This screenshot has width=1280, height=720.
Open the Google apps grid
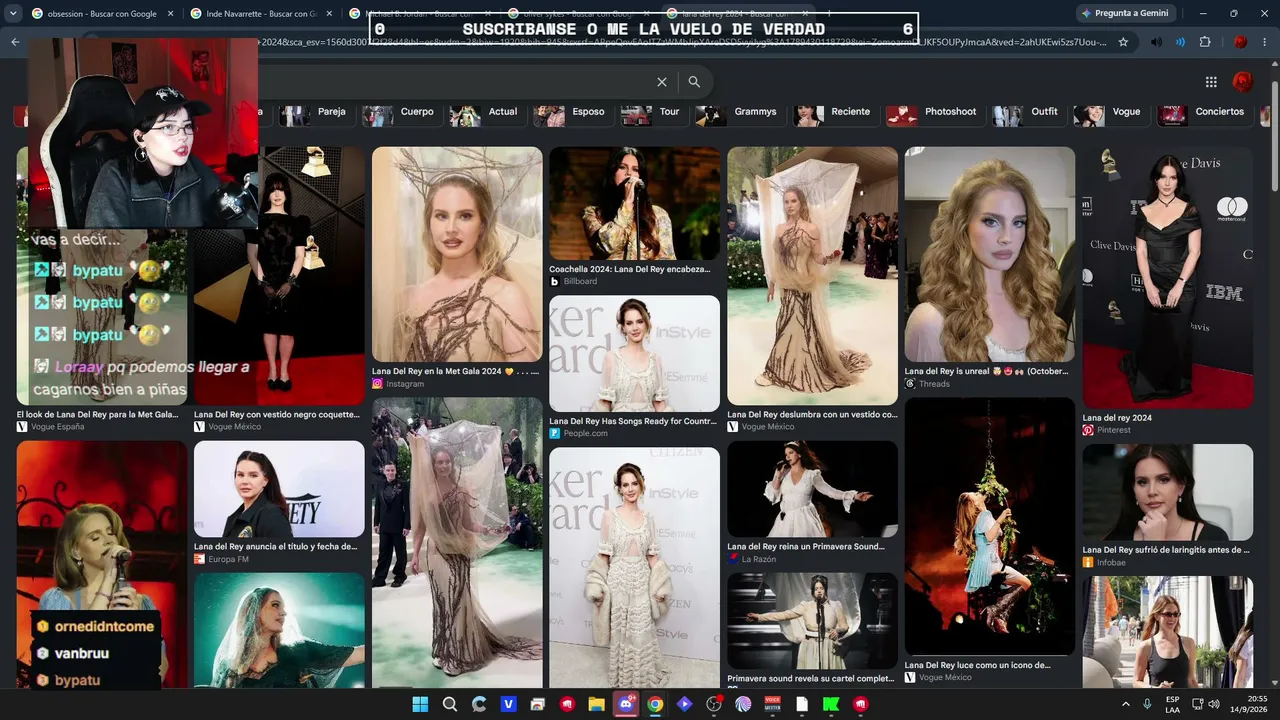point(1211,82)
